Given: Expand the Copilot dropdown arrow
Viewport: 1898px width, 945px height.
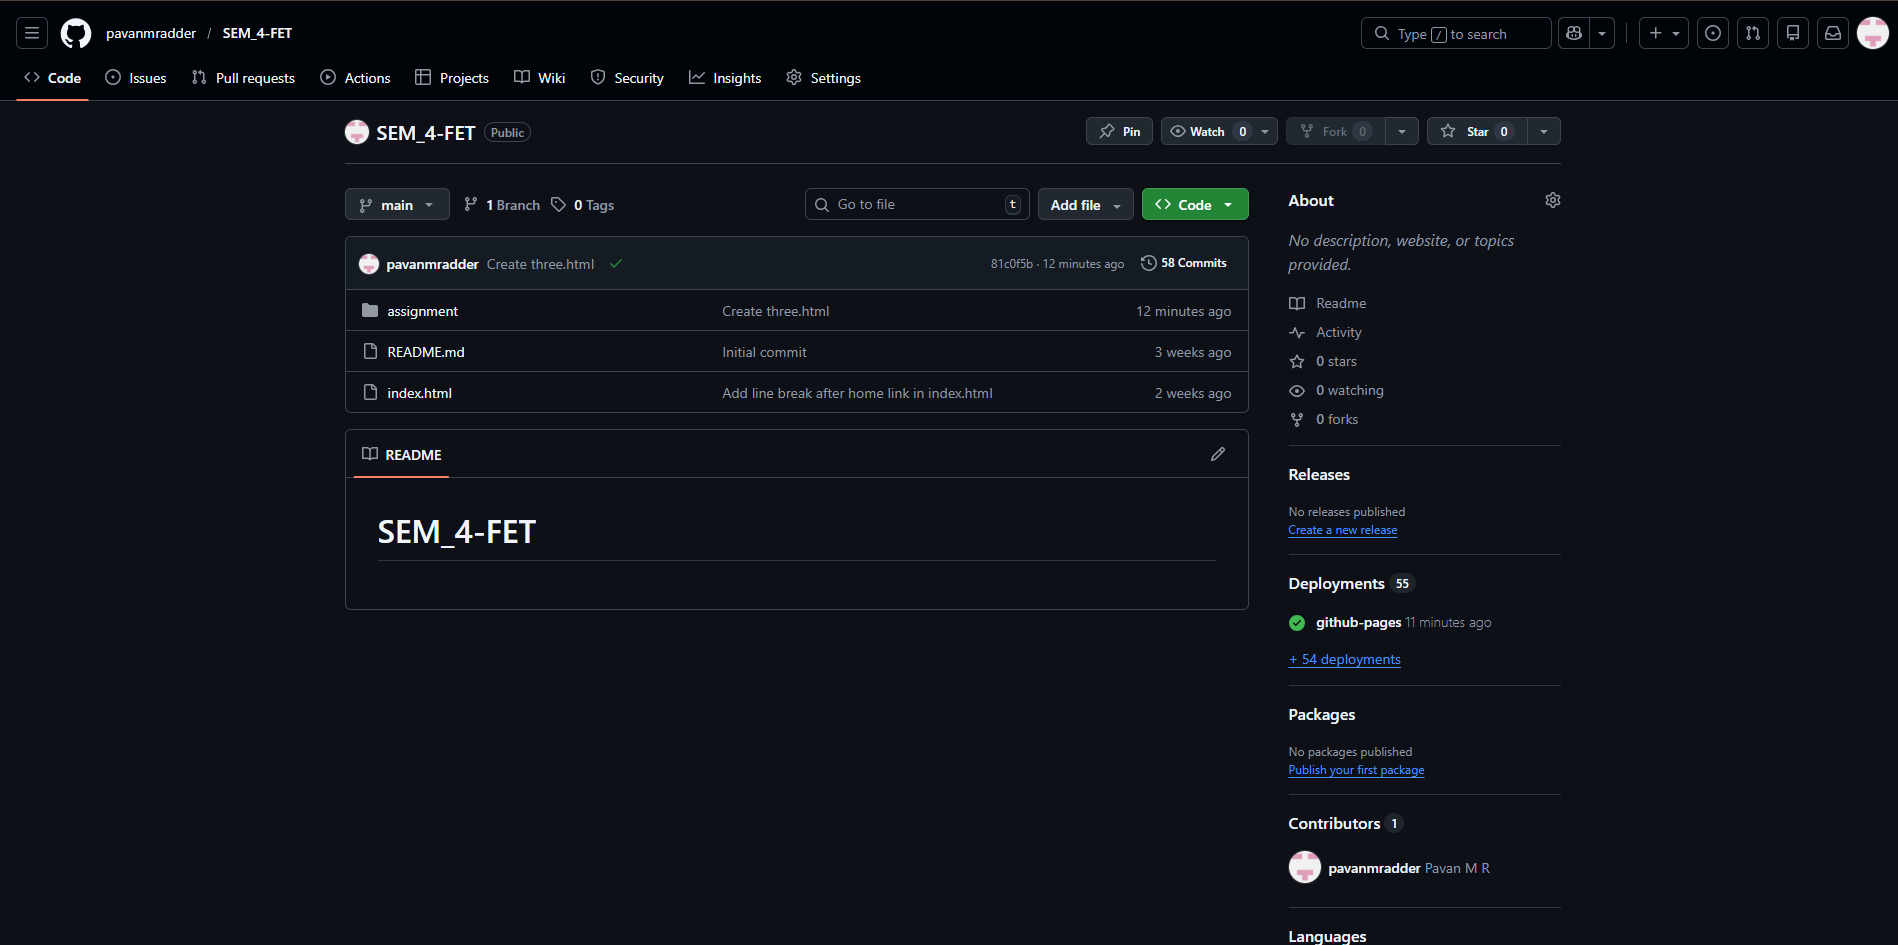Looking at the screenshot, I should (1602, 33).
